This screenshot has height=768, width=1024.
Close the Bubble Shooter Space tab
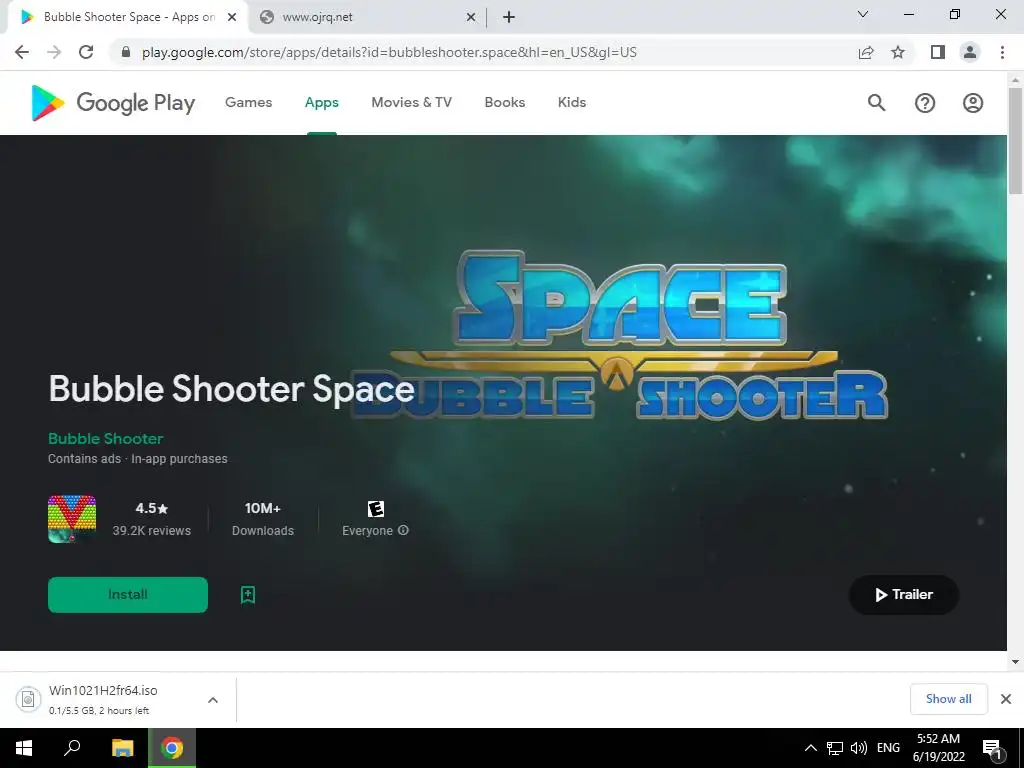click(x=232, y=17)
